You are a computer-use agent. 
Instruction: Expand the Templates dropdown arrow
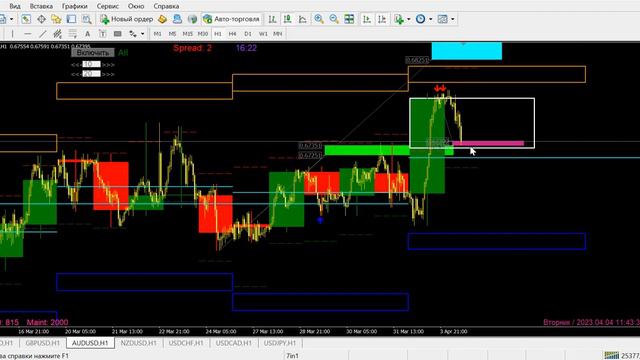coord(453,19)
